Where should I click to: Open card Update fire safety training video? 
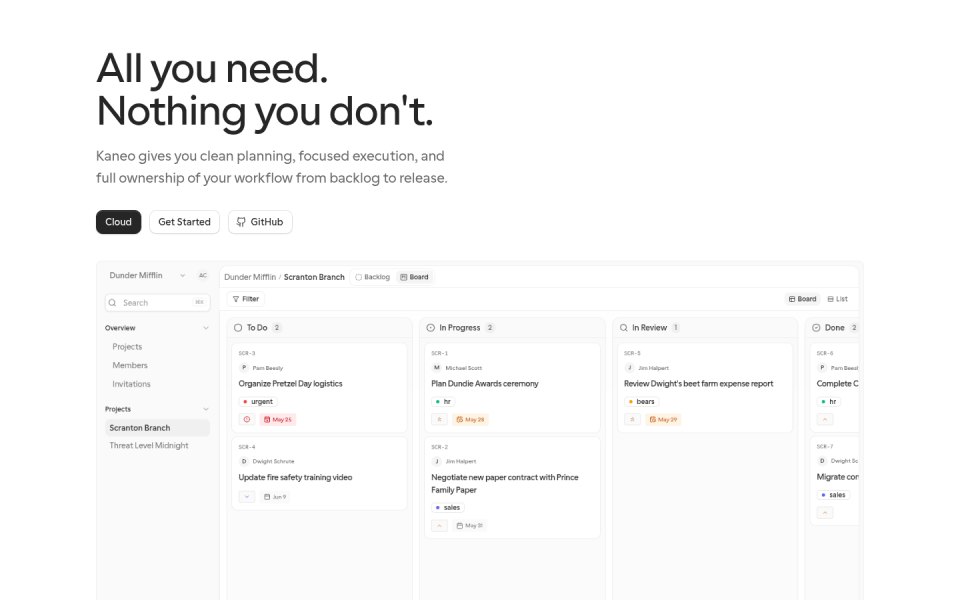(319, 473)
